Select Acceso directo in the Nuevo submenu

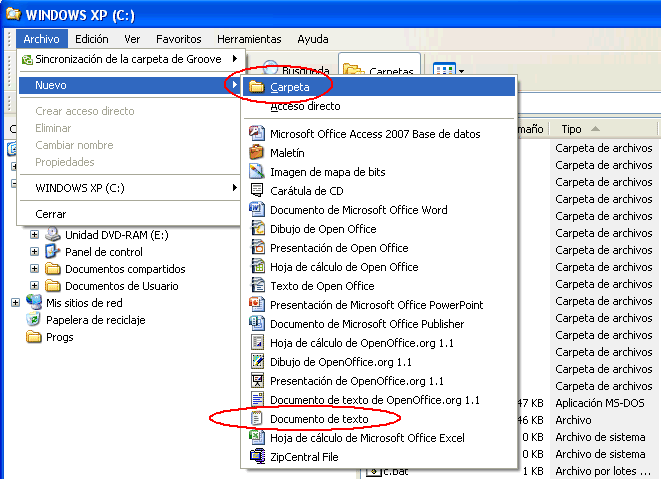(x=305, y=106)
